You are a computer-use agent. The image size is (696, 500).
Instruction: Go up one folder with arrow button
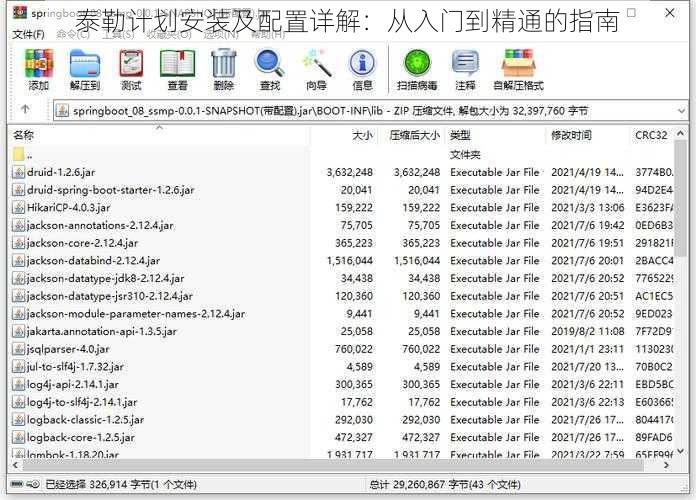[25, 109]
